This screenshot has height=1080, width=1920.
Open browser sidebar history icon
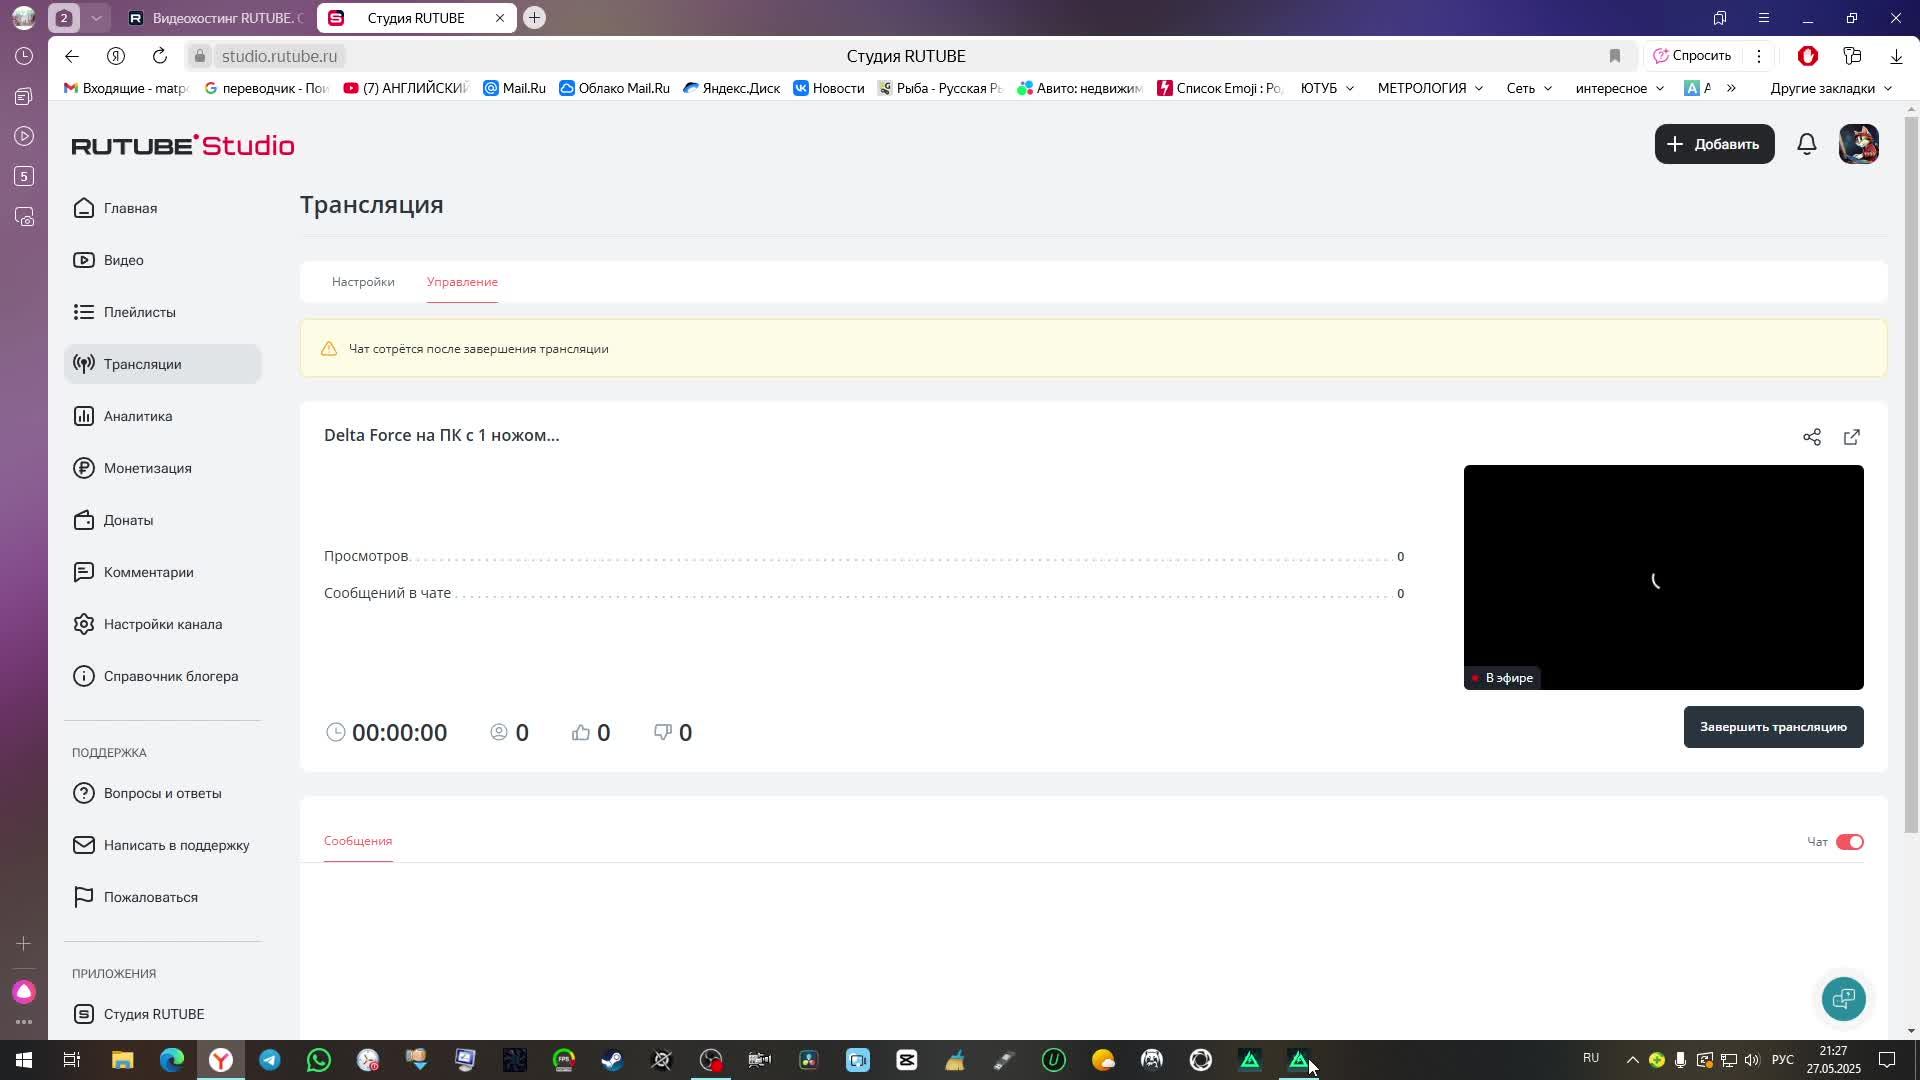24,56
